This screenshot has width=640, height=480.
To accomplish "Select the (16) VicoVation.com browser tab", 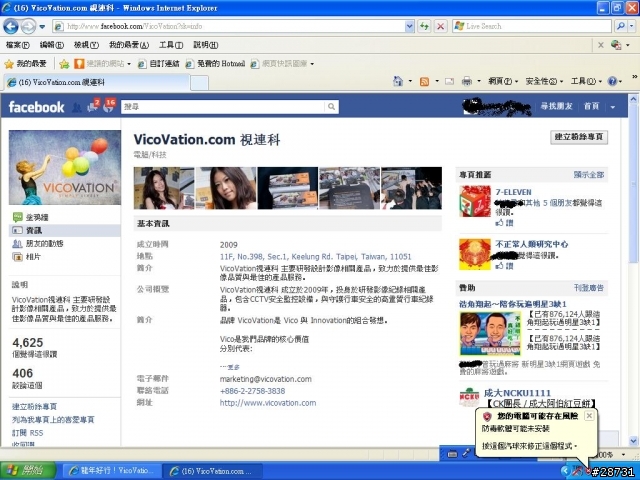I will coord(96,82).
